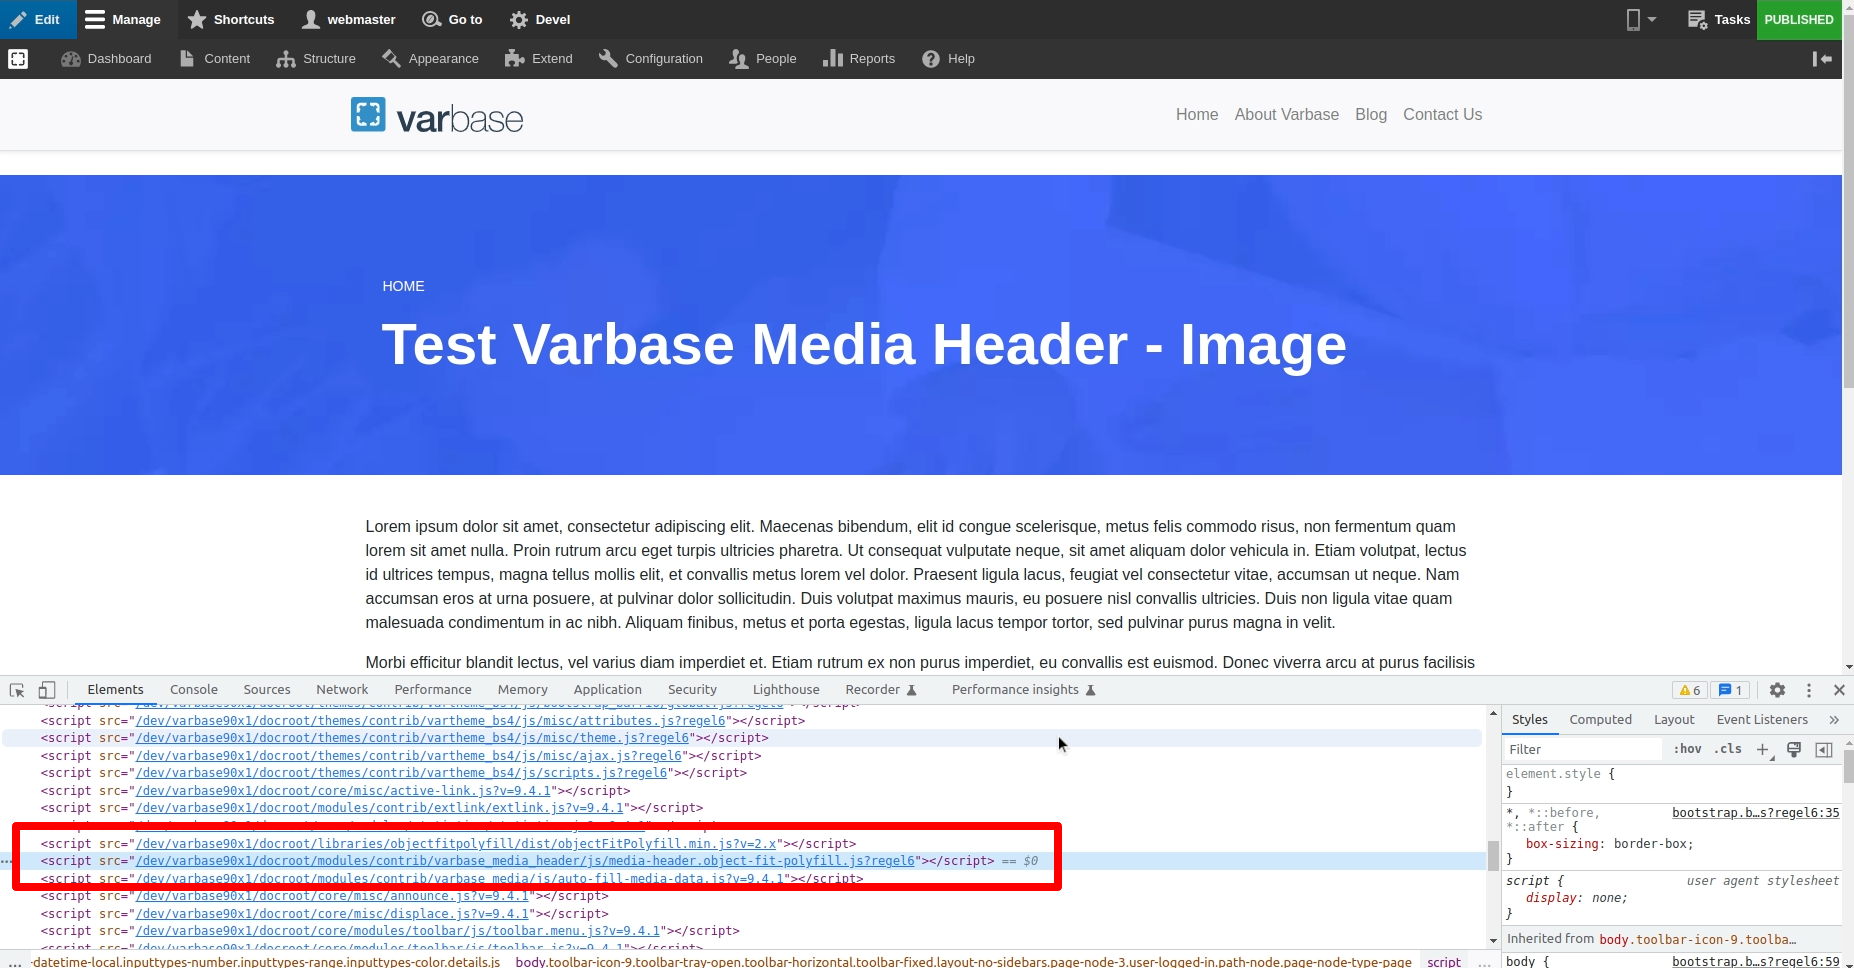Open the Devel gear menu
Viewport: 1854px width, 968px height.
[x=540, y=19]
